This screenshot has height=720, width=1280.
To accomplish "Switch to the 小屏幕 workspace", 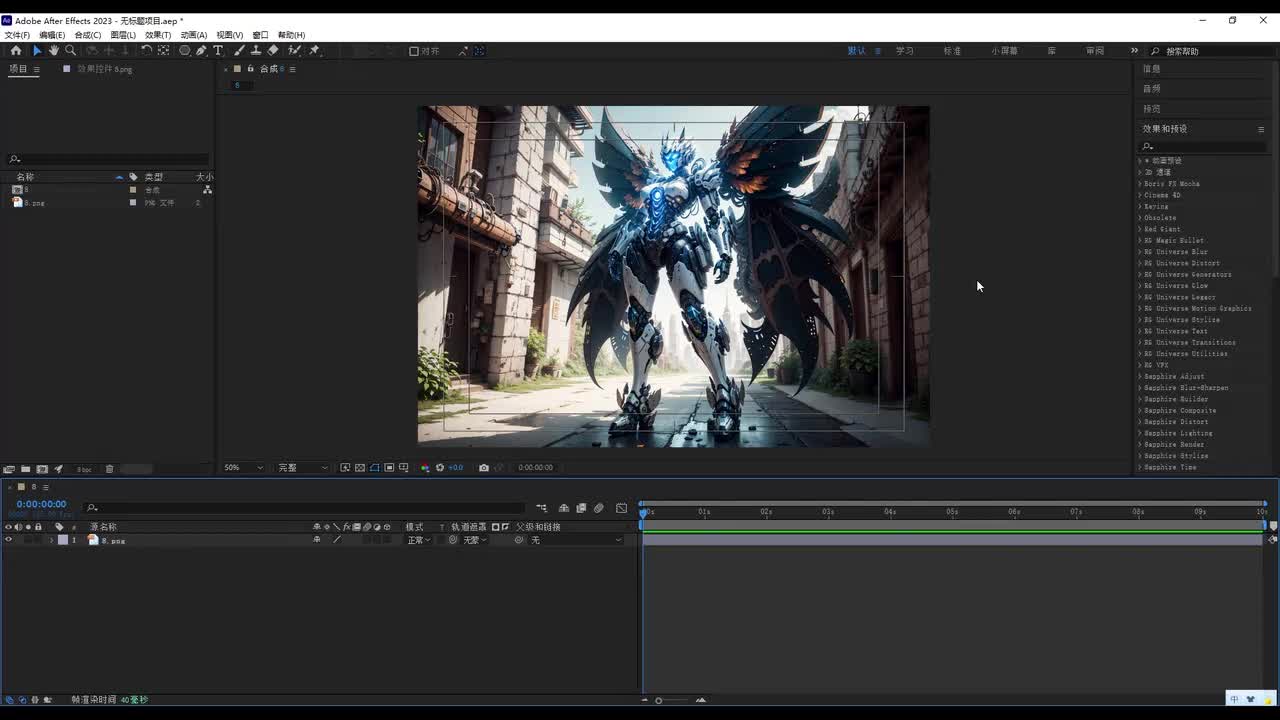I will pos(1005,51).
